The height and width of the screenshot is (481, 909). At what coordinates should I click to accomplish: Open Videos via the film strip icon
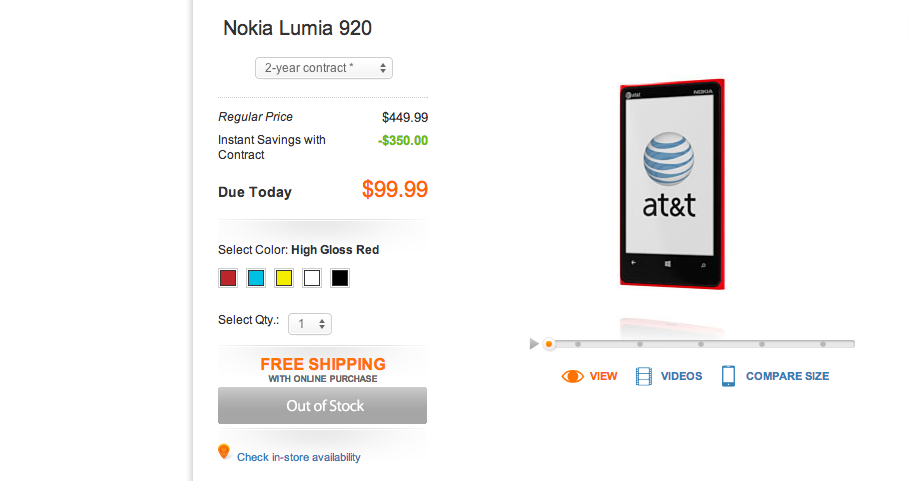coord(644,376)
